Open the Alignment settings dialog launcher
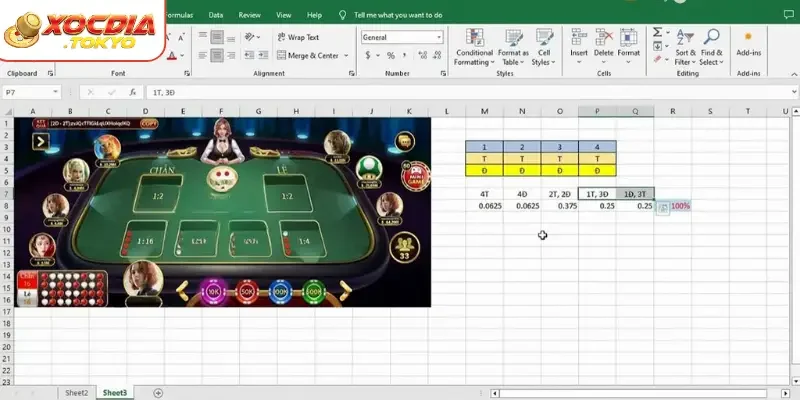800x400 pixels. 352,73
